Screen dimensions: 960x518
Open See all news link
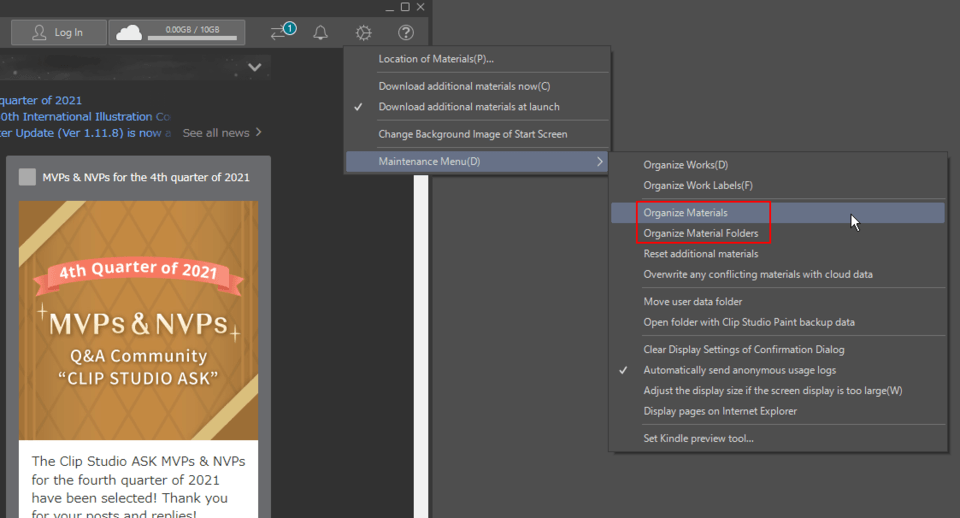(222, 133)
